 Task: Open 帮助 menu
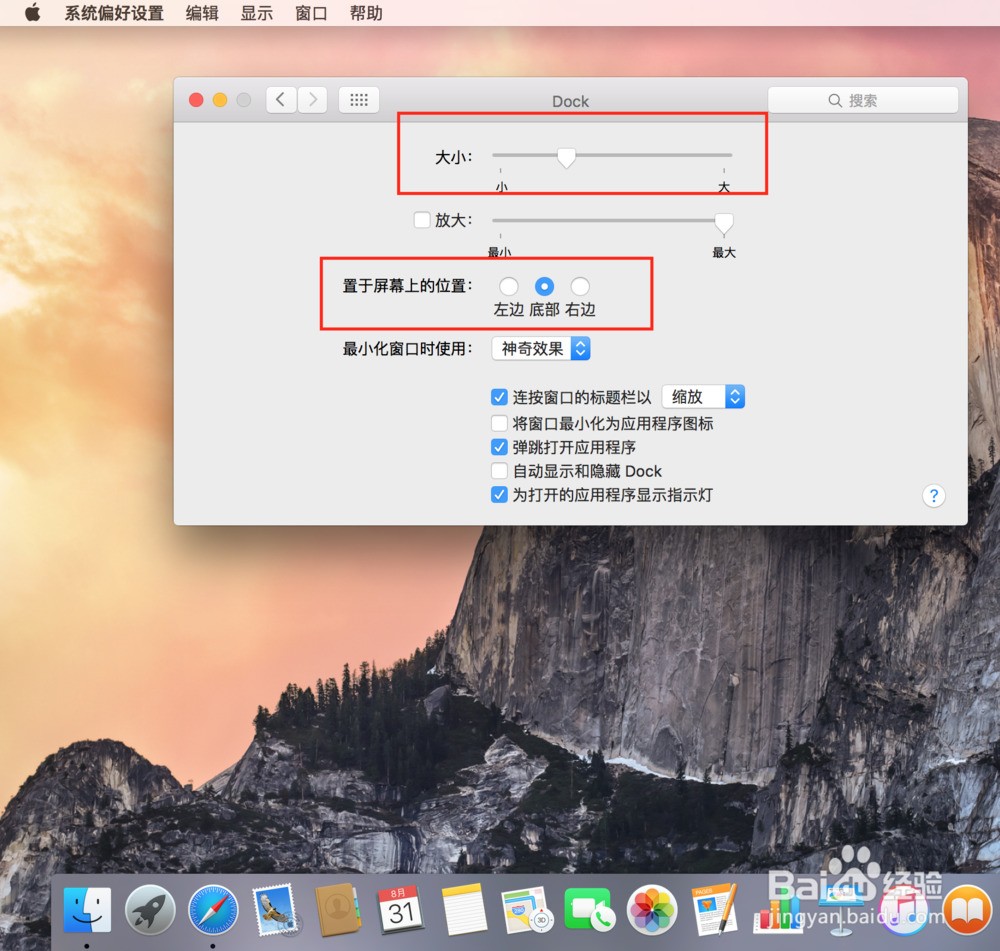click(x=366, y=13)
